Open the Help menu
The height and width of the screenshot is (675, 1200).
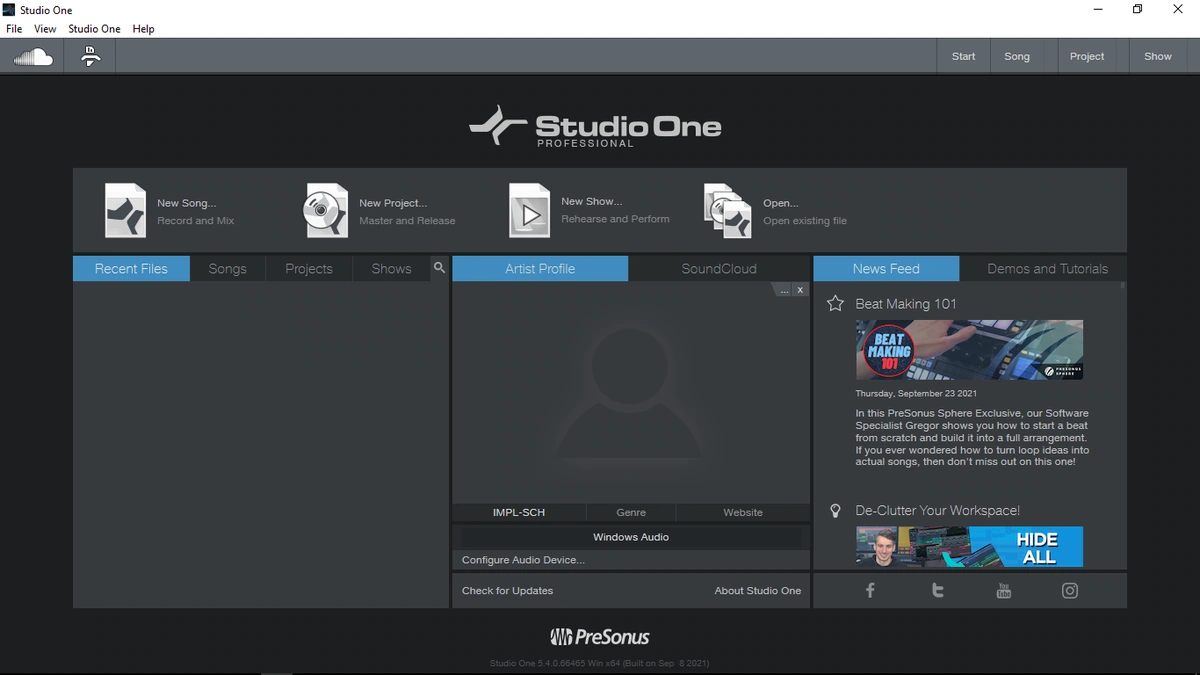click(x=144, y=29)
